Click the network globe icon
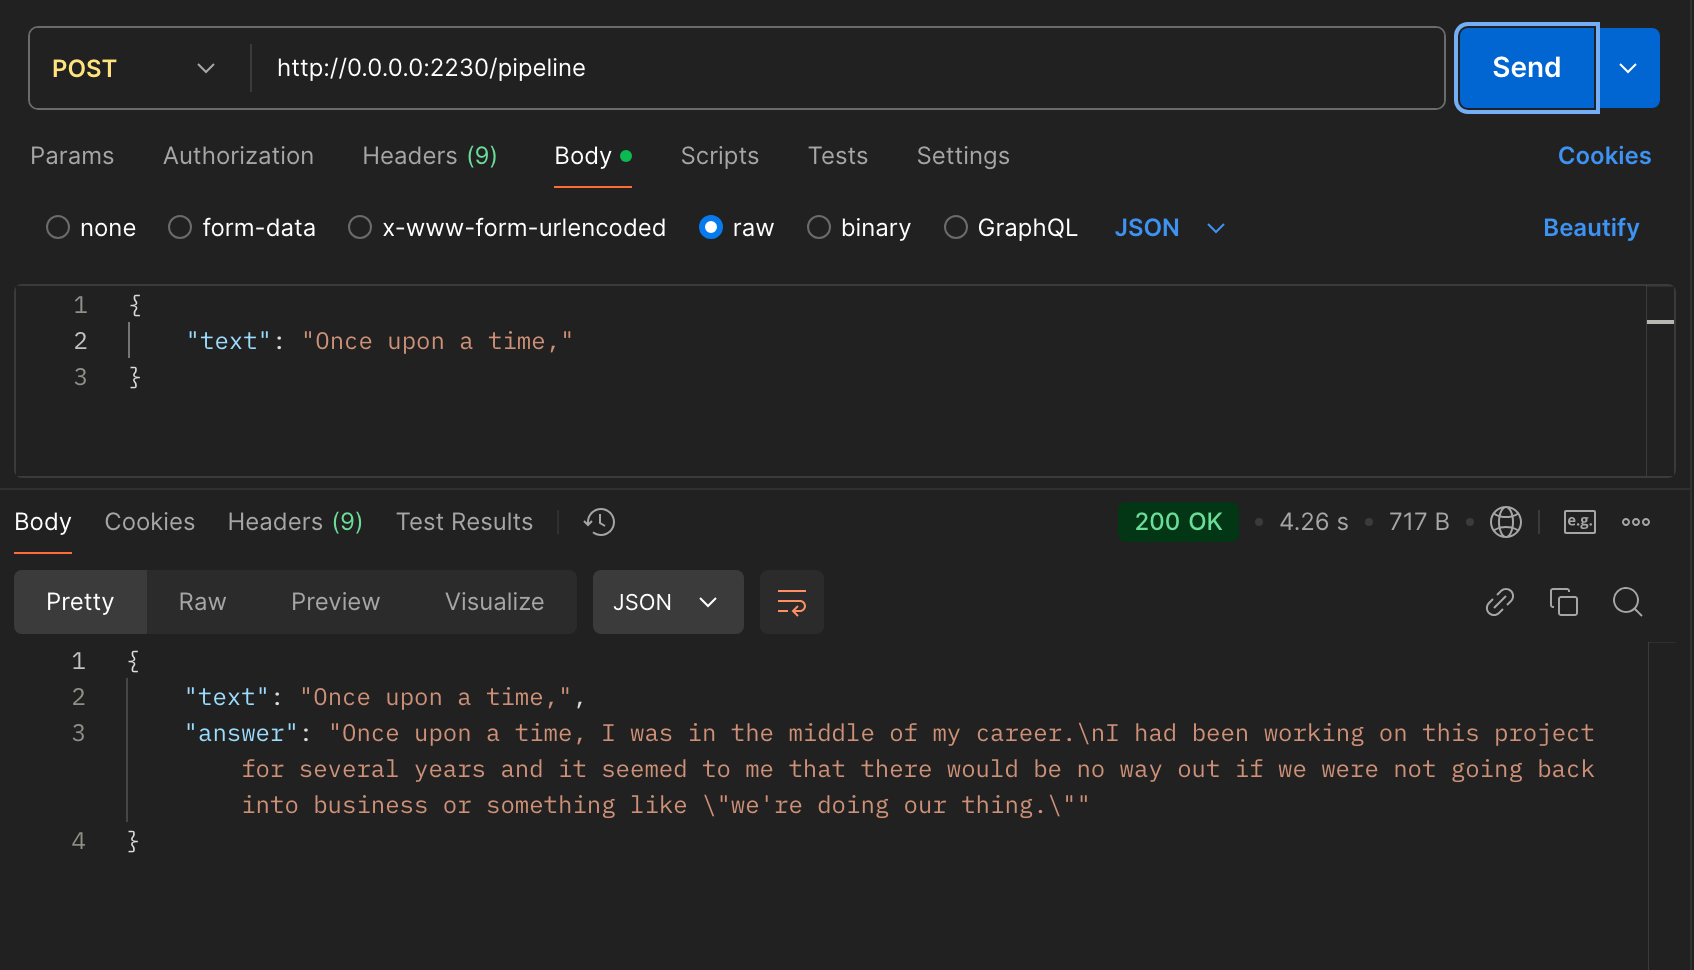The image size is (1694, 970). (x=1505, y=522)
